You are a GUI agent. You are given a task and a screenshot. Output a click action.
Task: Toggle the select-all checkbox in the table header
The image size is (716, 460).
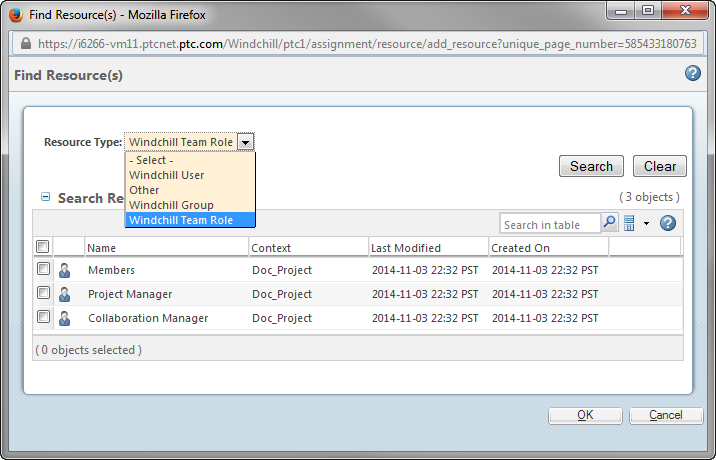[x=42, y=247]
